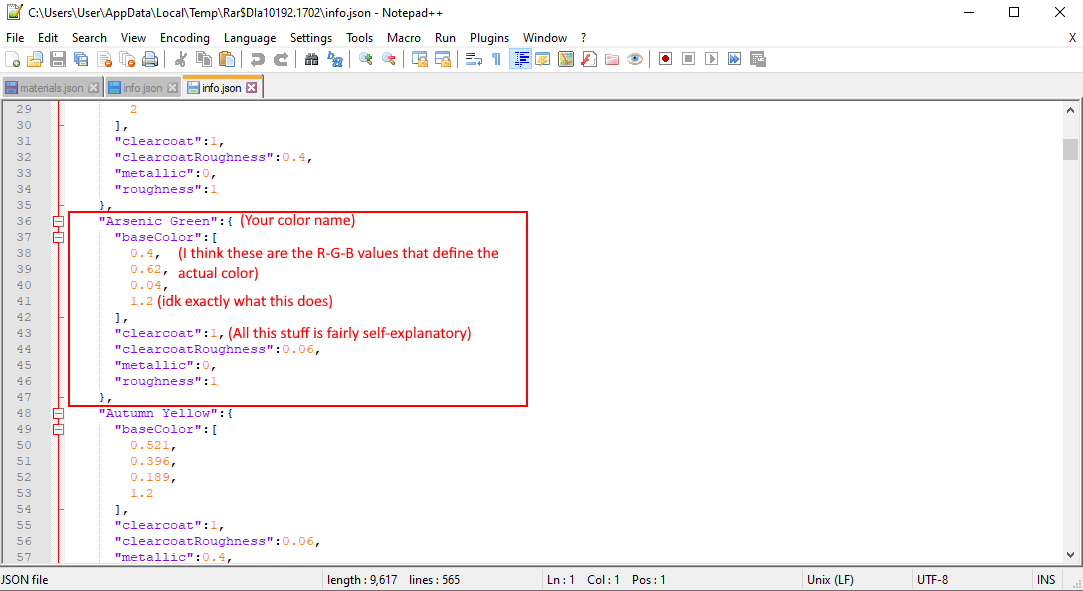Image resolution: width=1083 pixels, height=591 pixels.
Task: Open the View menu
Action: tap(133, 38)
